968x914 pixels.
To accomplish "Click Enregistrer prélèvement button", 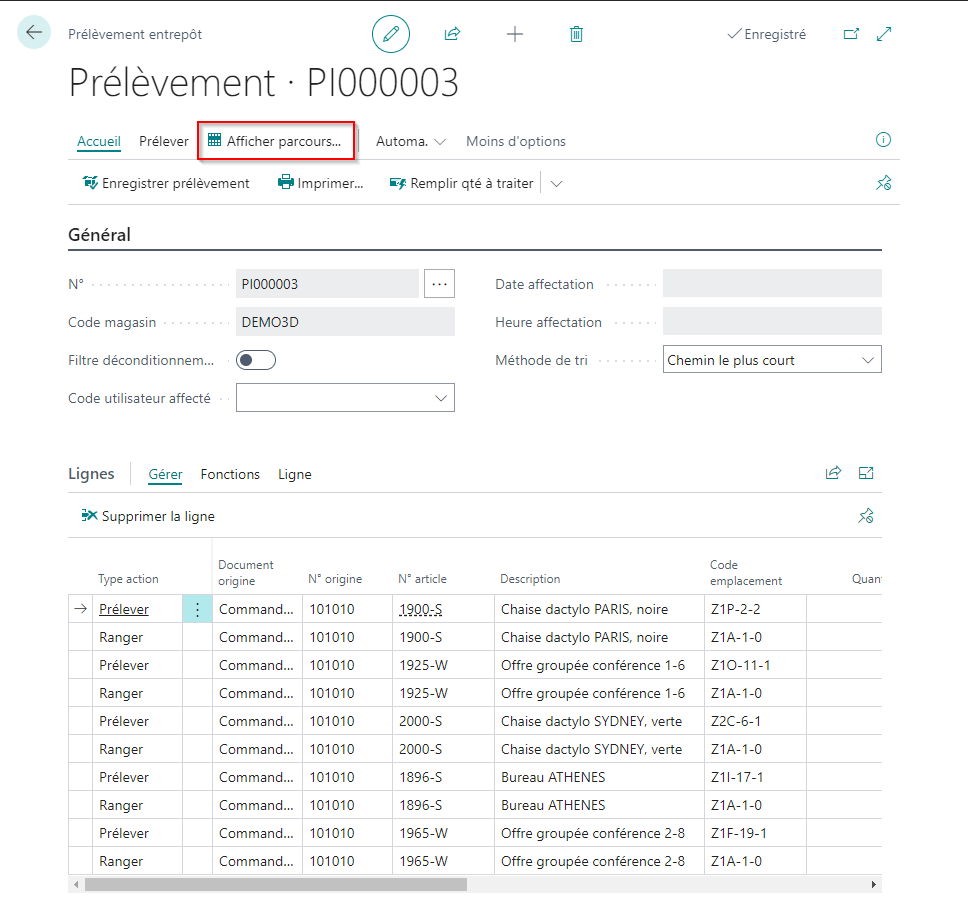I will pyautogui.click(x=166, y=183).
